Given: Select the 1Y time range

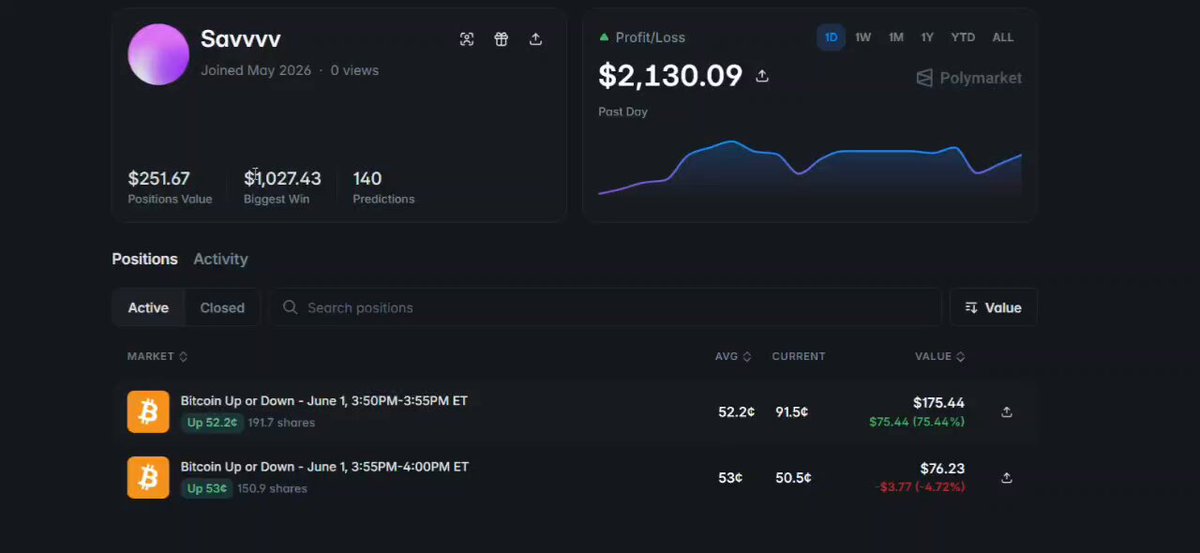Looking at the screenshot, I should click(x=927, y=37).
